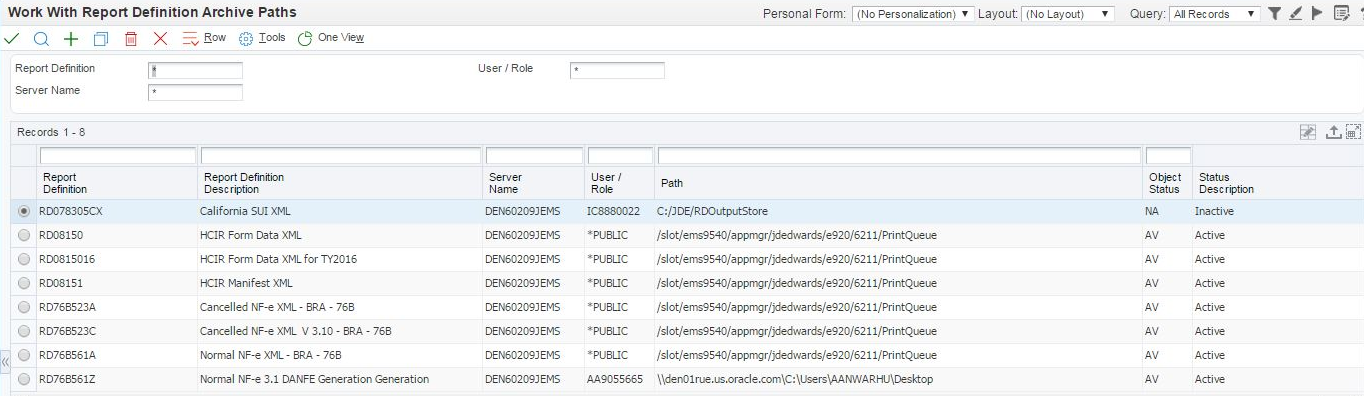Click the Records 1 - 8 label
Image resolution: width=1364 pixels, height=396 pixels.
pyautogui.click(x=51, y=132)
